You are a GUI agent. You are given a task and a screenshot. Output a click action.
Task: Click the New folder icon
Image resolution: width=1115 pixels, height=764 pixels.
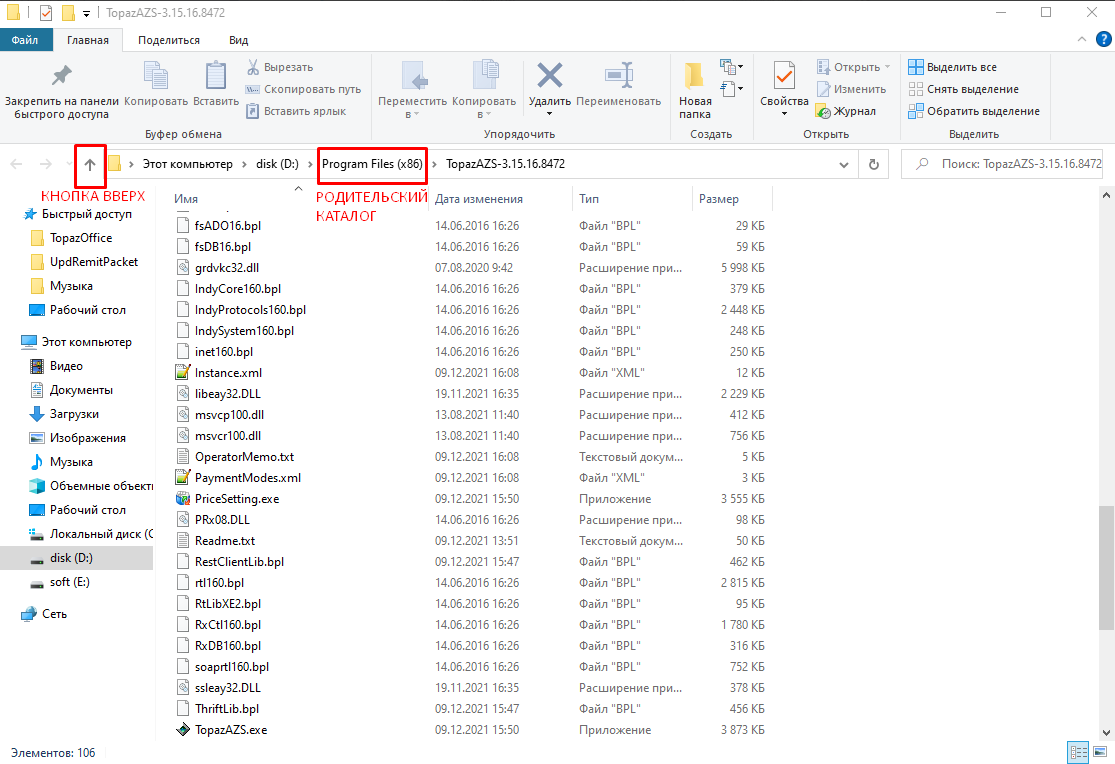coord(694,75)
